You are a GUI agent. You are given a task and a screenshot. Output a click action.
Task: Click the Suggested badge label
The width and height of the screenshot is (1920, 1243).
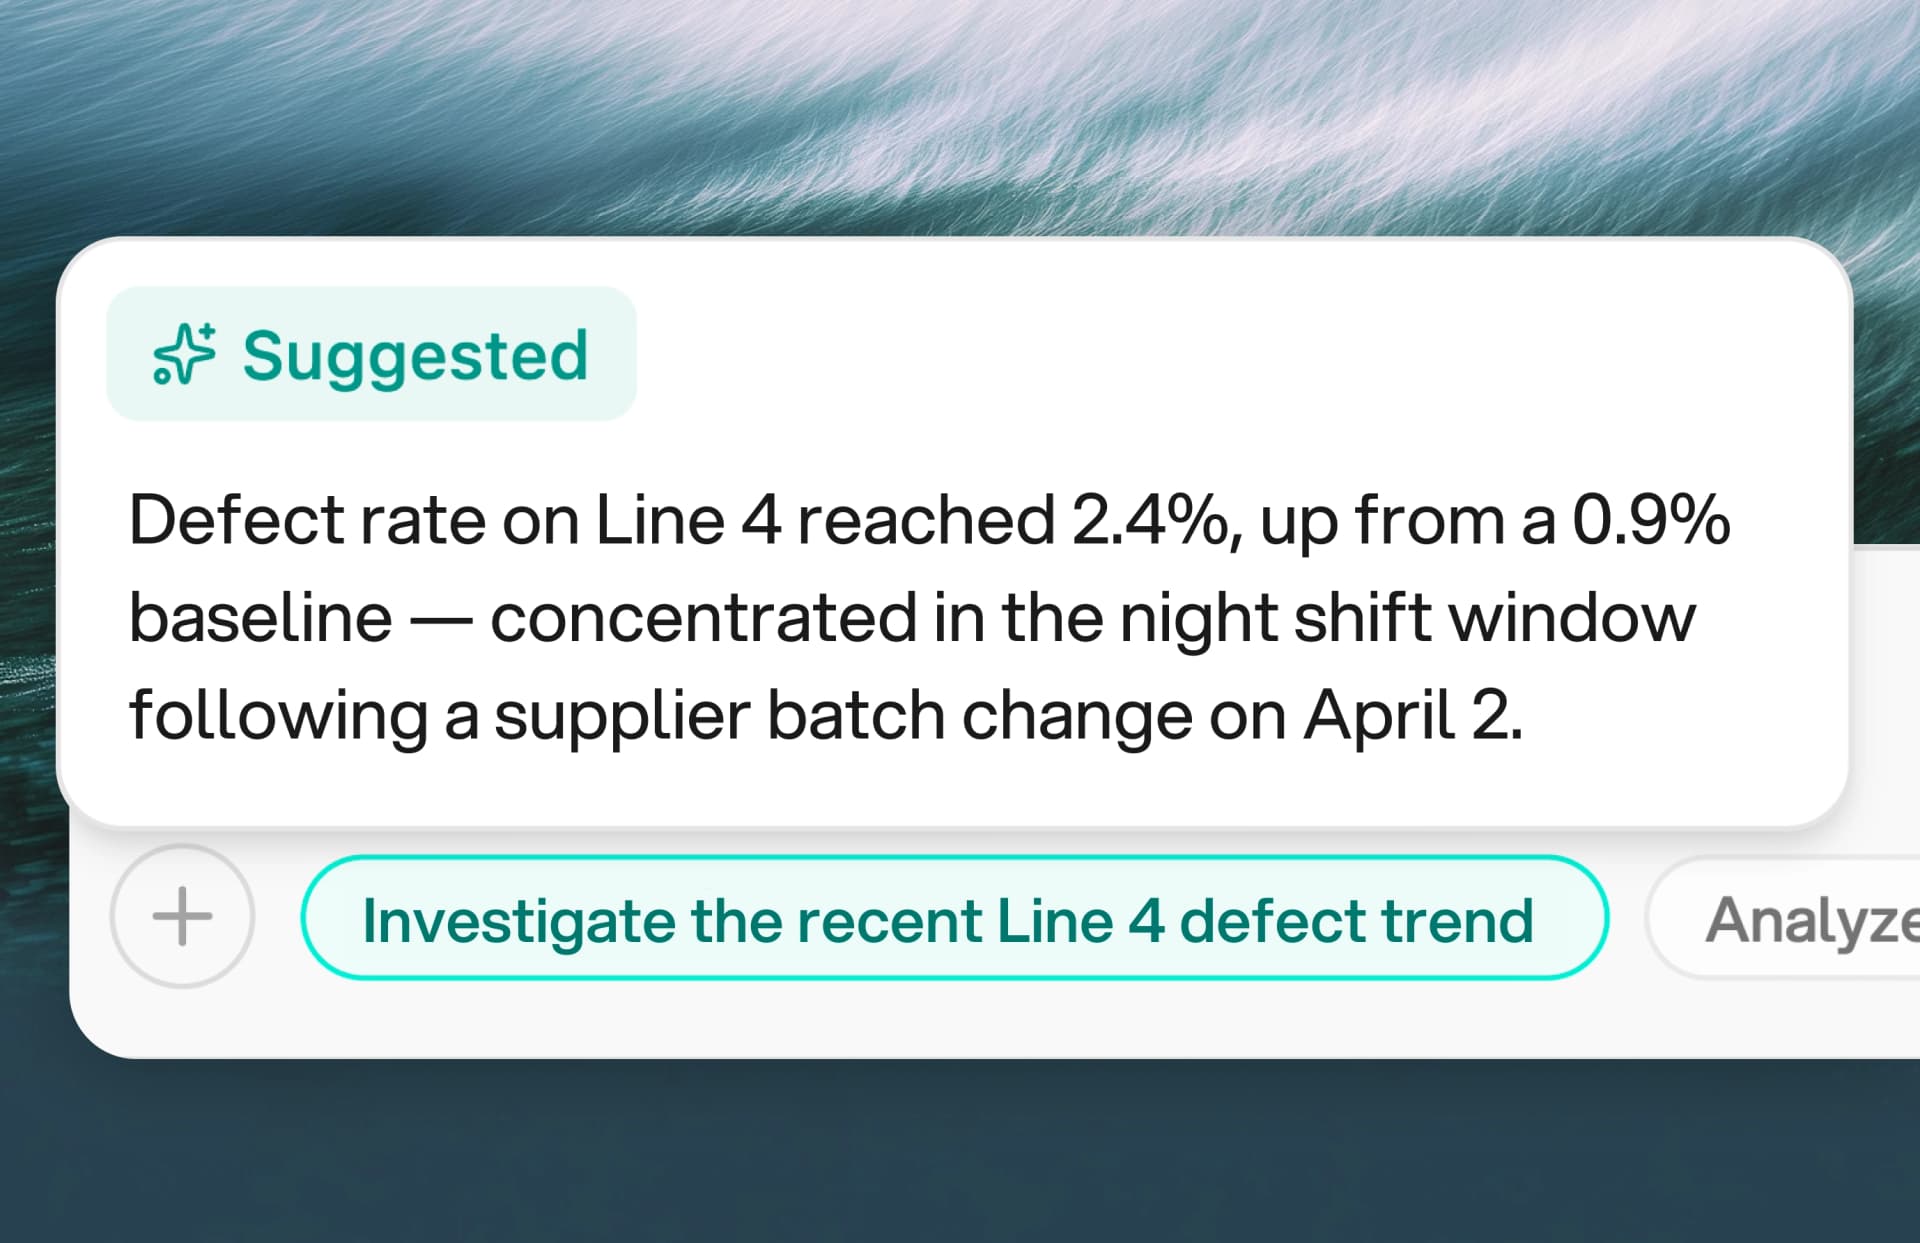pyautogui.click(x=415, y=356)
